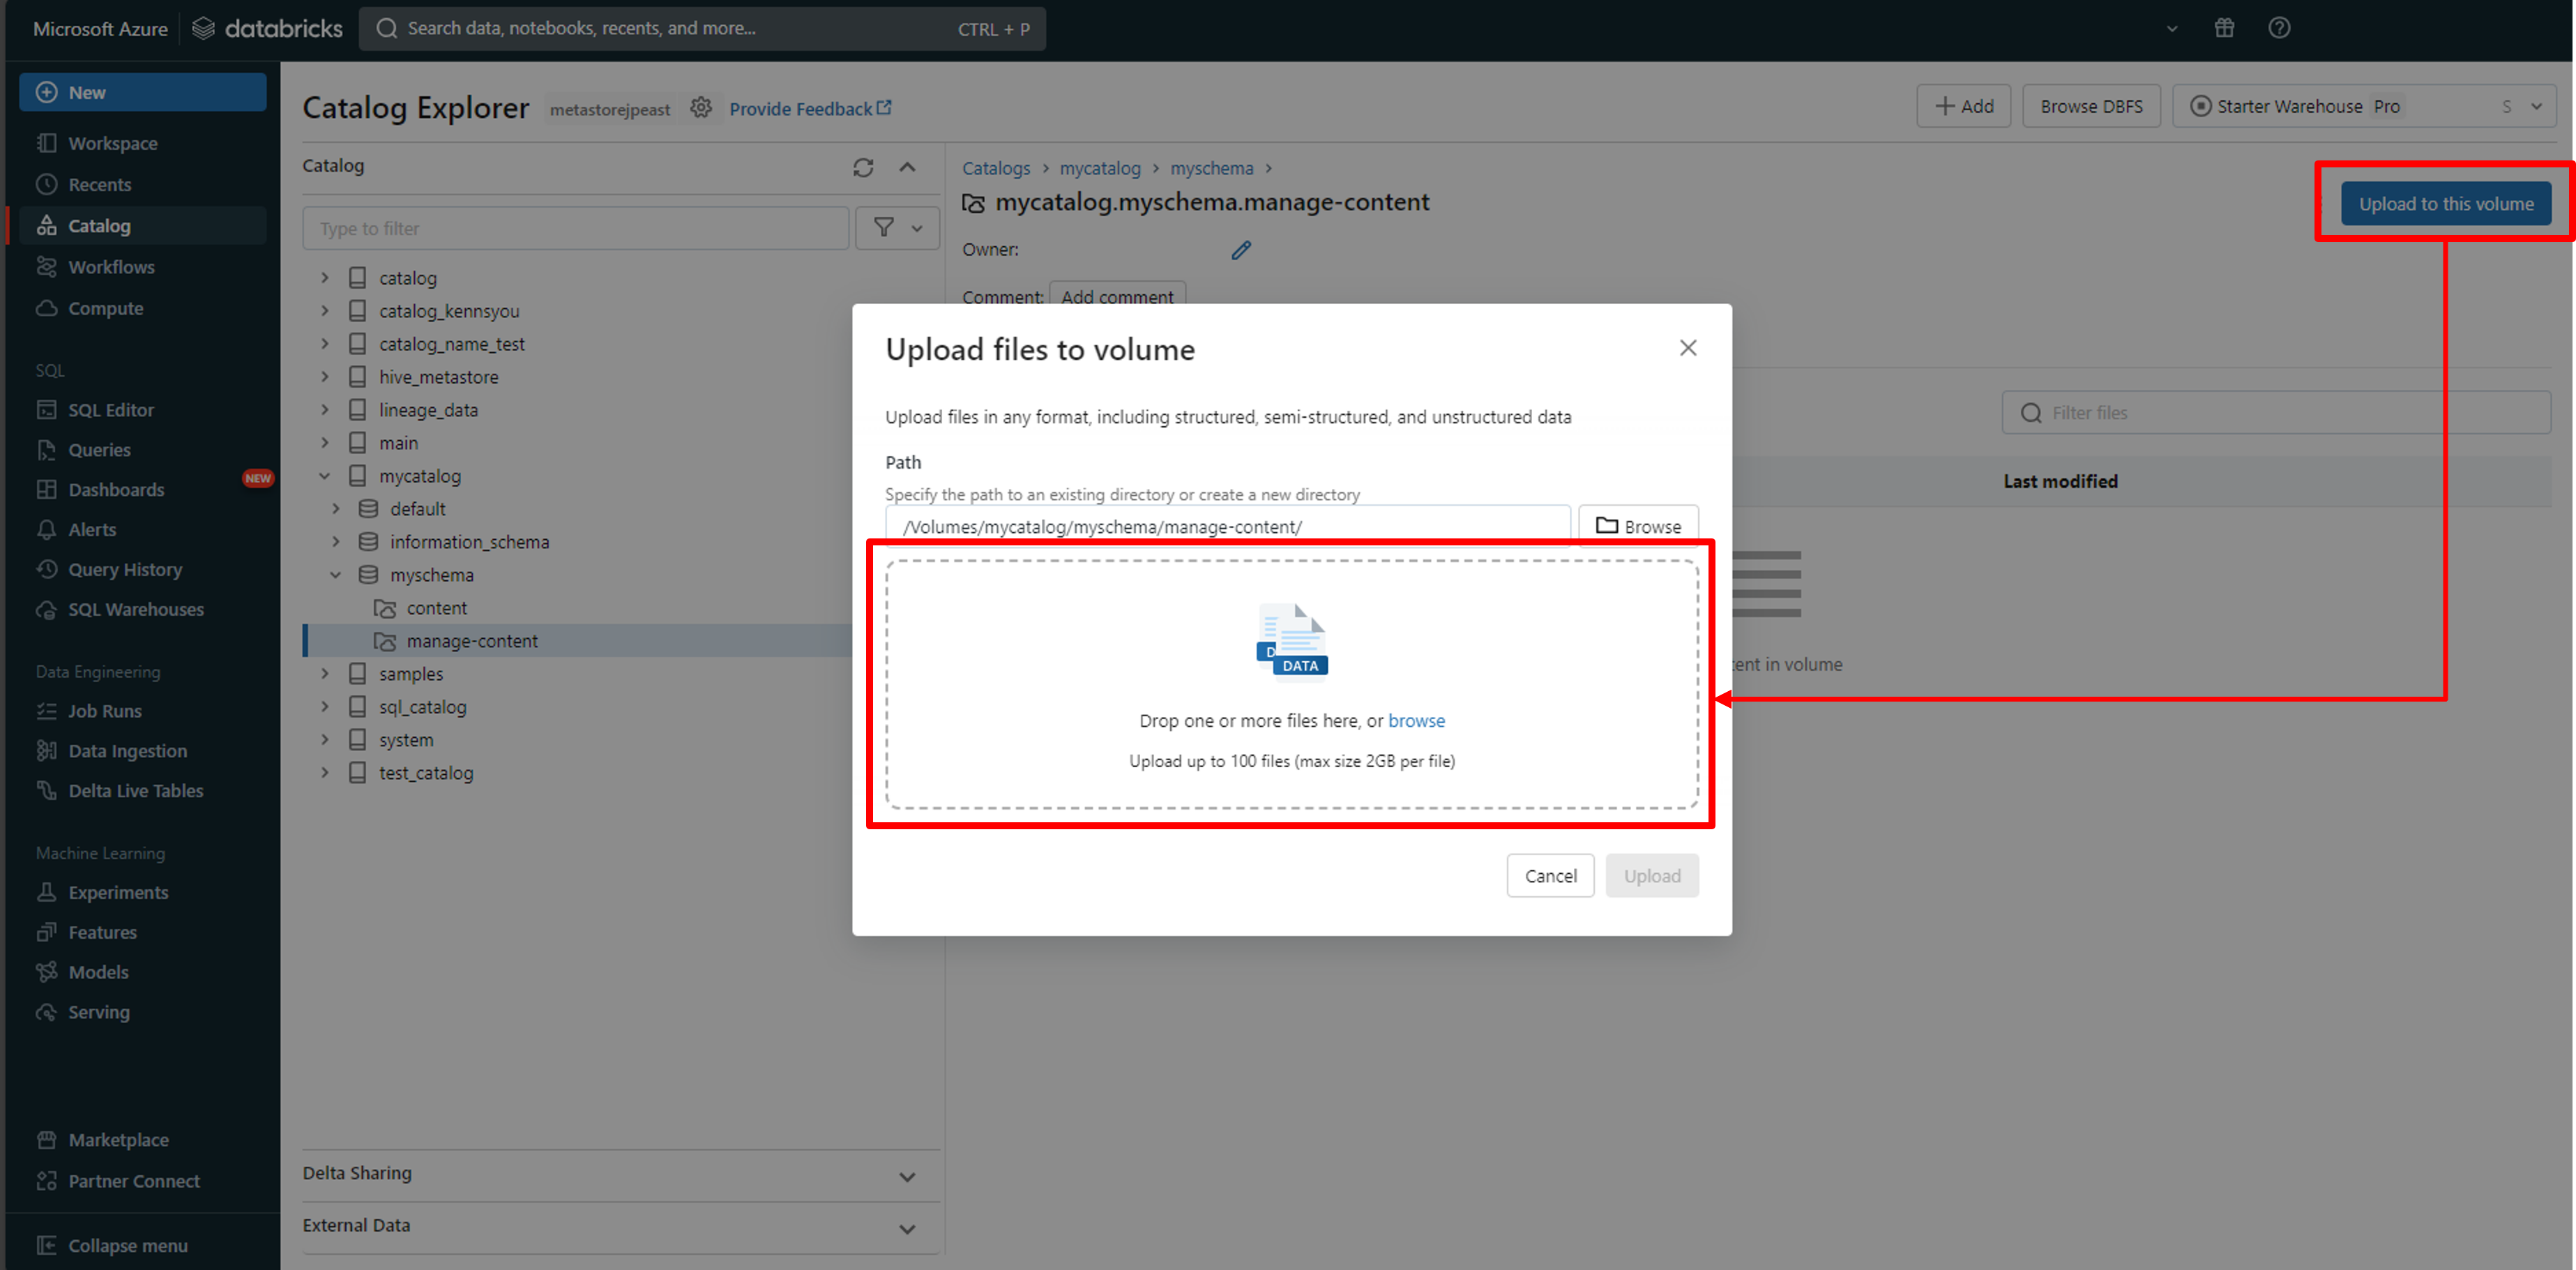Select the content volume in tree
The width and height of the screenshot is (2576, 1270).
click(x=436, y=608)
